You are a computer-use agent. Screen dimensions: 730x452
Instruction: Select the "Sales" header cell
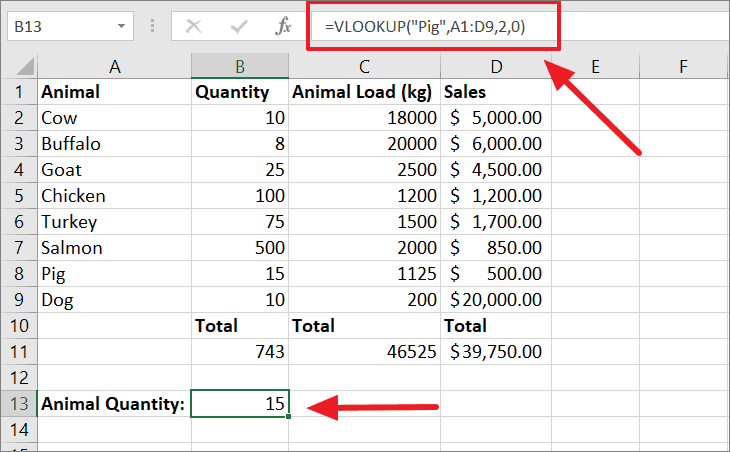pyautogui.click(x=496, y=92)
